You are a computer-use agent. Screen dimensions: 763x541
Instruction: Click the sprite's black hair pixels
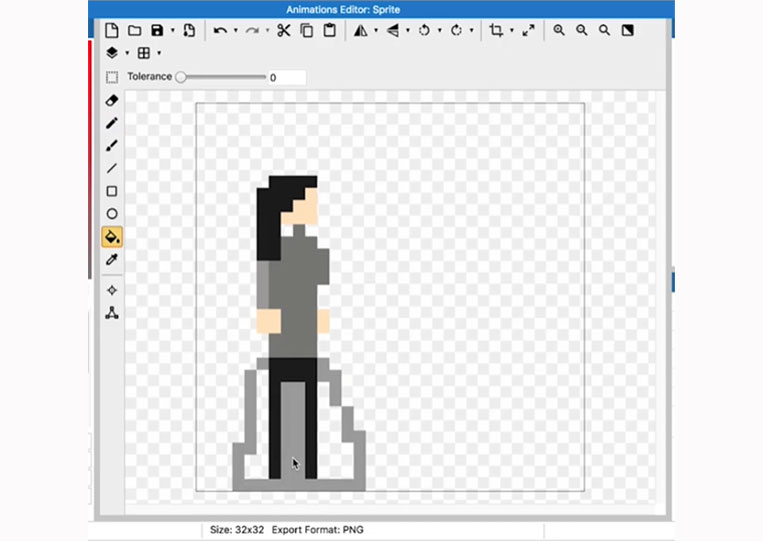click(x=269, y=224)
